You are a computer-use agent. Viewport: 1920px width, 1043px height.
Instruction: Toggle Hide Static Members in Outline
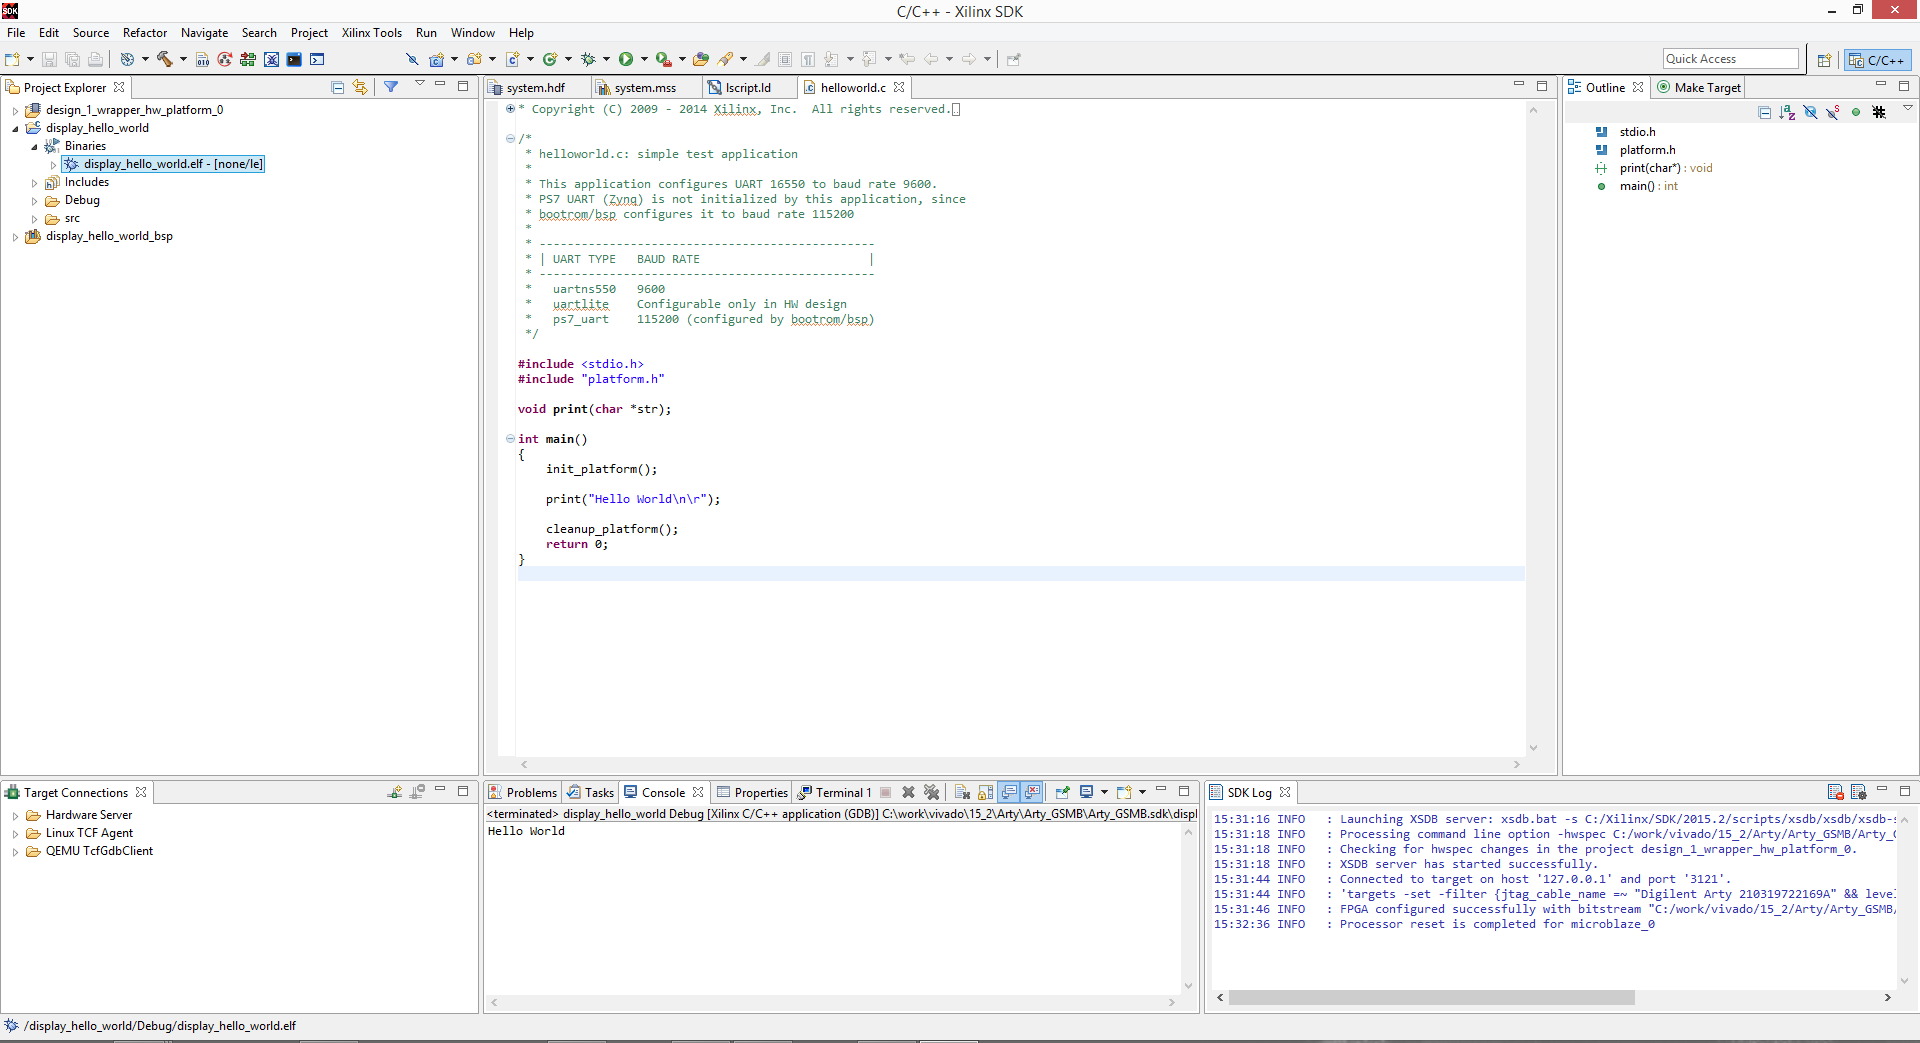[1833, 112]
